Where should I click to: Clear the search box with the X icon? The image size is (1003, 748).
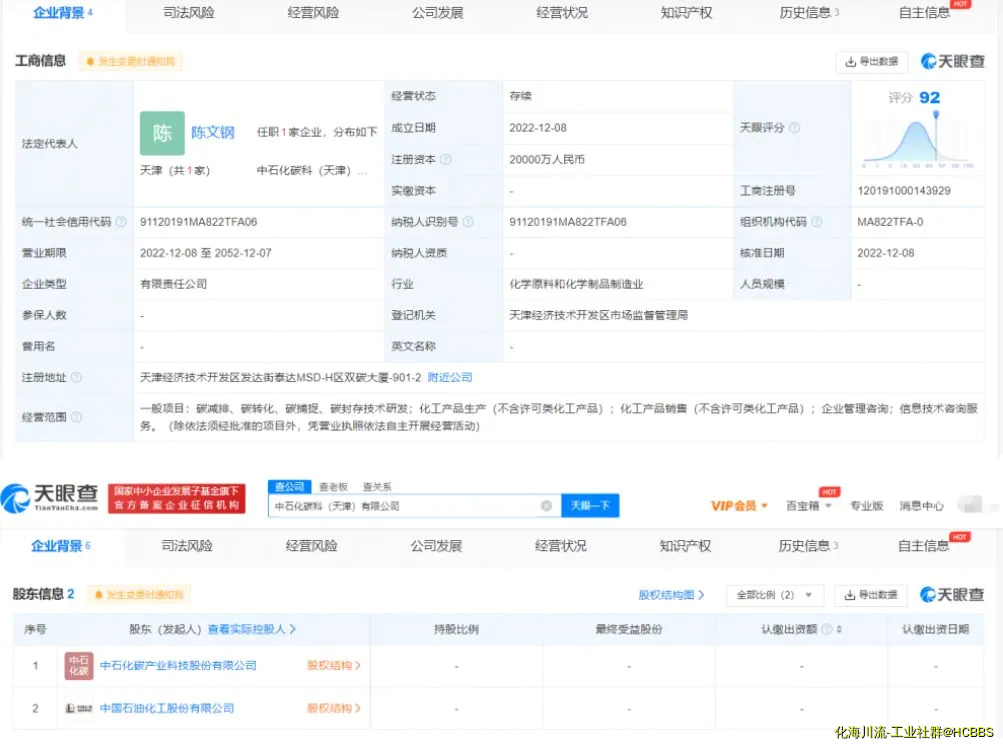(546, 506)
